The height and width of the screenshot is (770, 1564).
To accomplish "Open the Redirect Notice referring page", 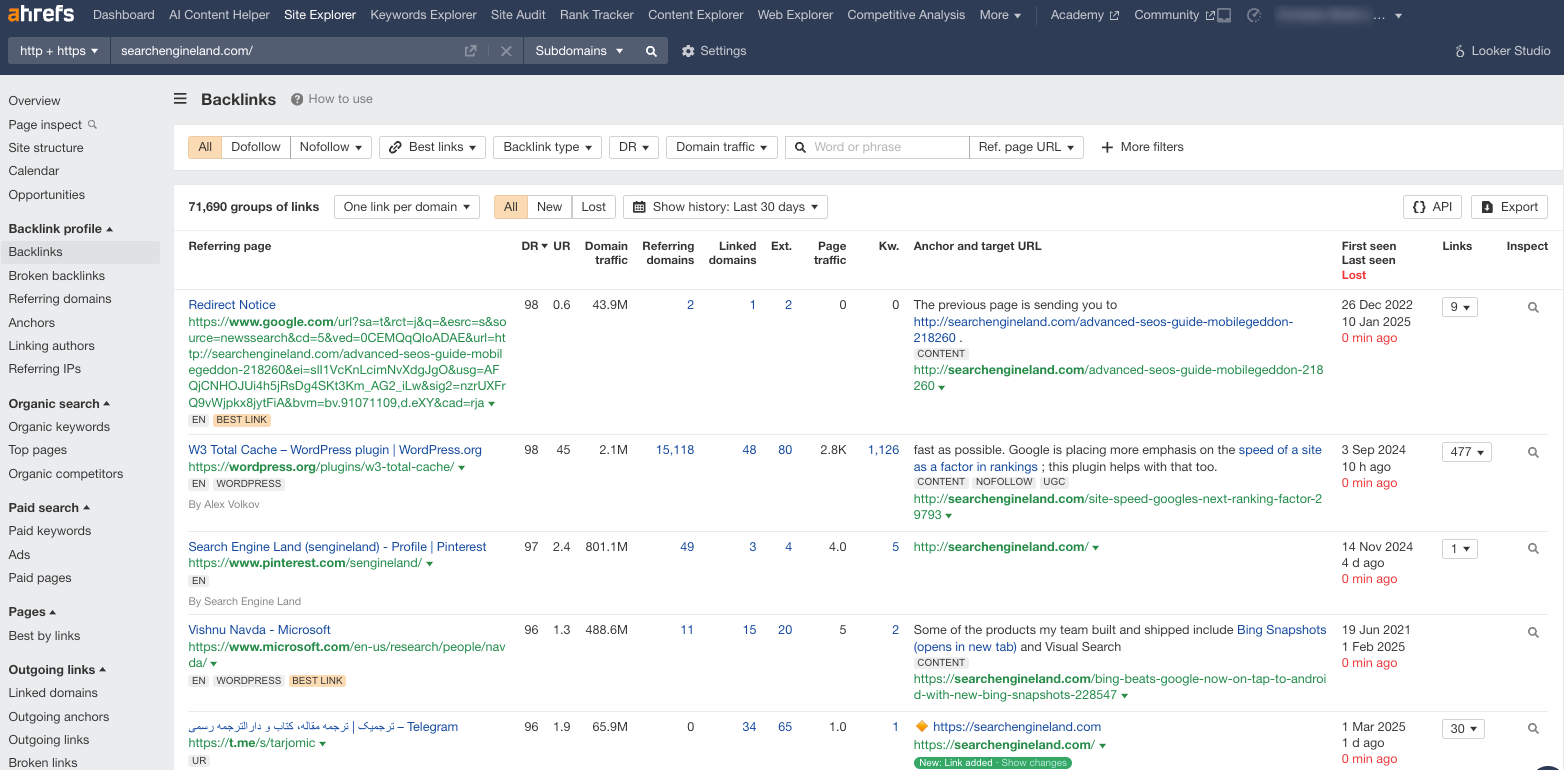I will 232,305.
